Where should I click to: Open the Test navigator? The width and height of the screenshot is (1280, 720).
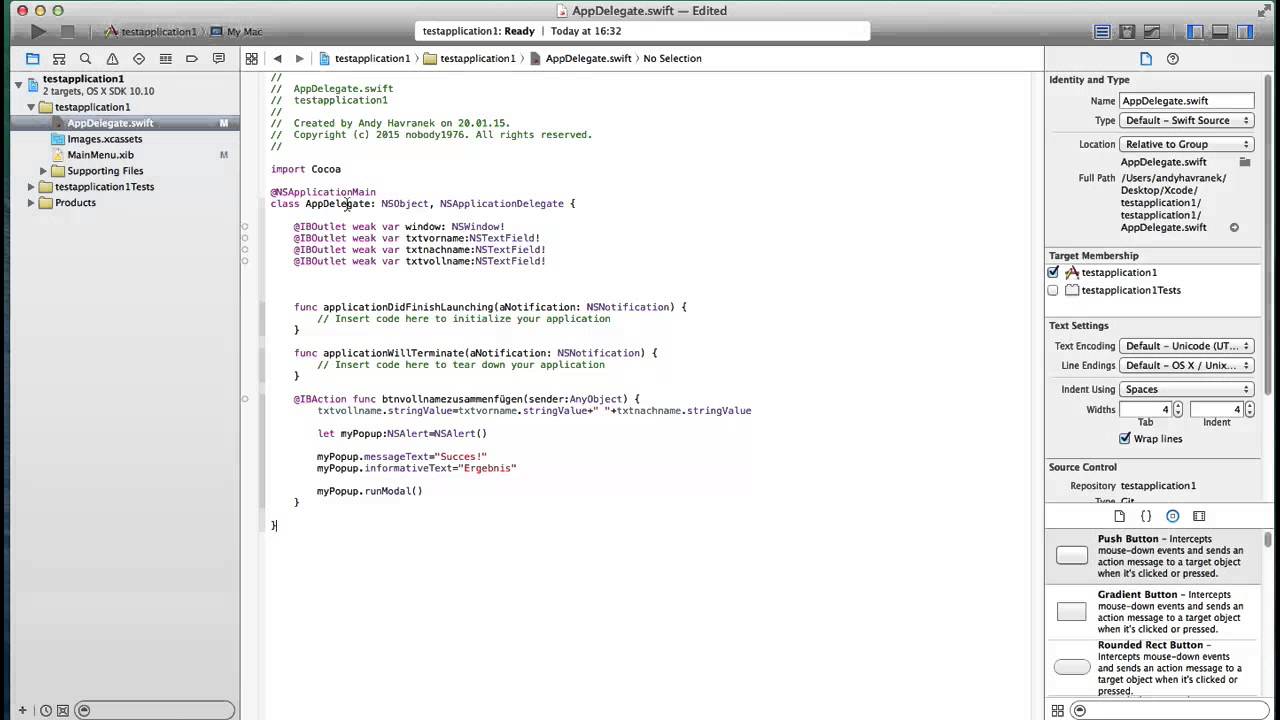tap(139, 59)
